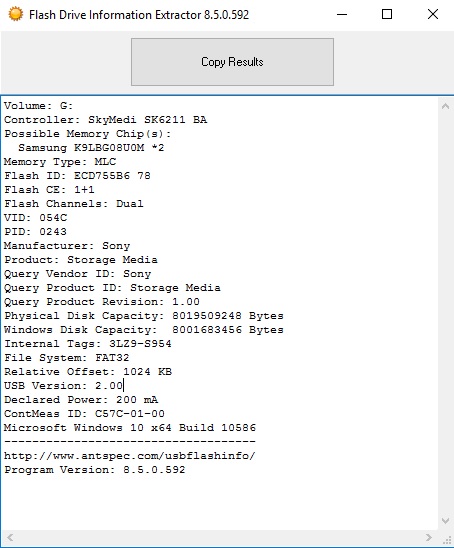Click the 'Product: Storage Media' line
The height and width of the screenshot is (548, 454).
coord(81,260)
